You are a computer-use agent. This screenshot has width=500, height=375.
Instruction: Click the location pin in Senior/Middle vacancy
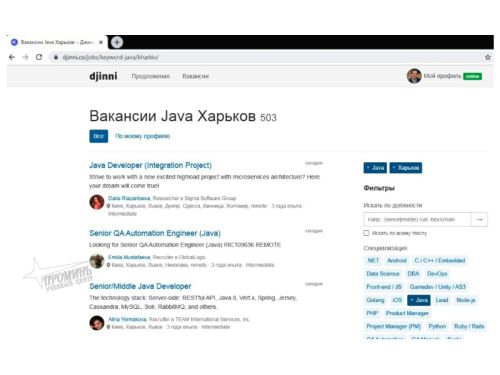[x=108, y=327]
